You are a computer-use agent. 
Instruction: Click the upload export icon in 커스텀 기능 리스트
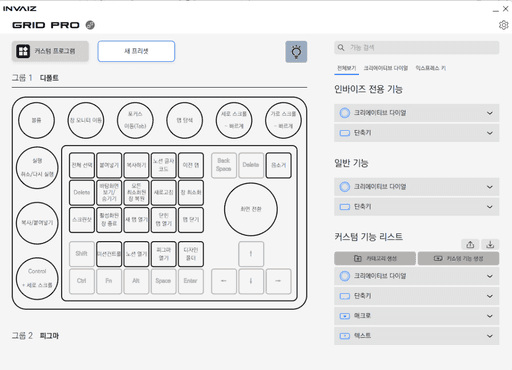470,244
